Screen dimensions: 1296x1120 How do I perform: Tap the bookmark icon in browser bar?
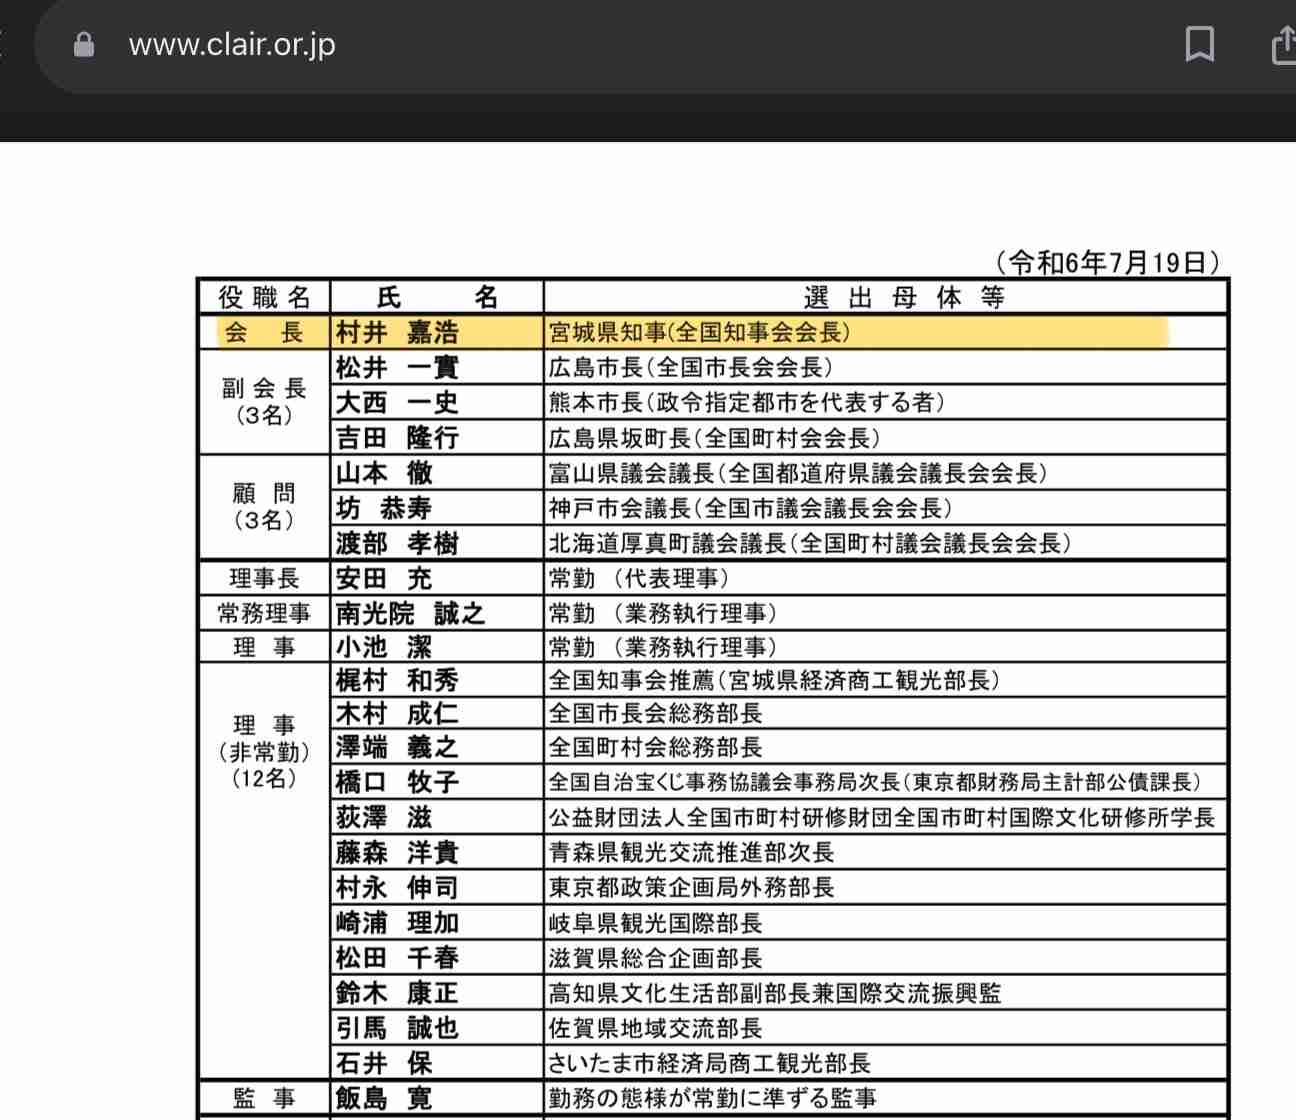point(1199,45)
